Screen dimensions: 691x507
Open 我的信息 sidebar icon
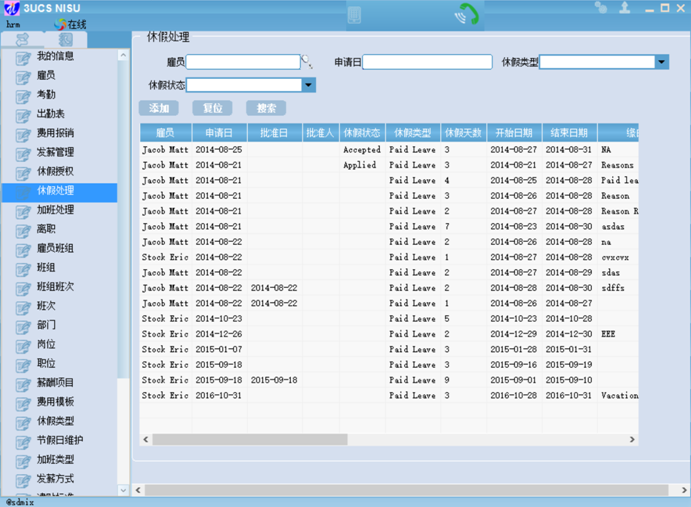pyautogui.click(x=23, y=58)
